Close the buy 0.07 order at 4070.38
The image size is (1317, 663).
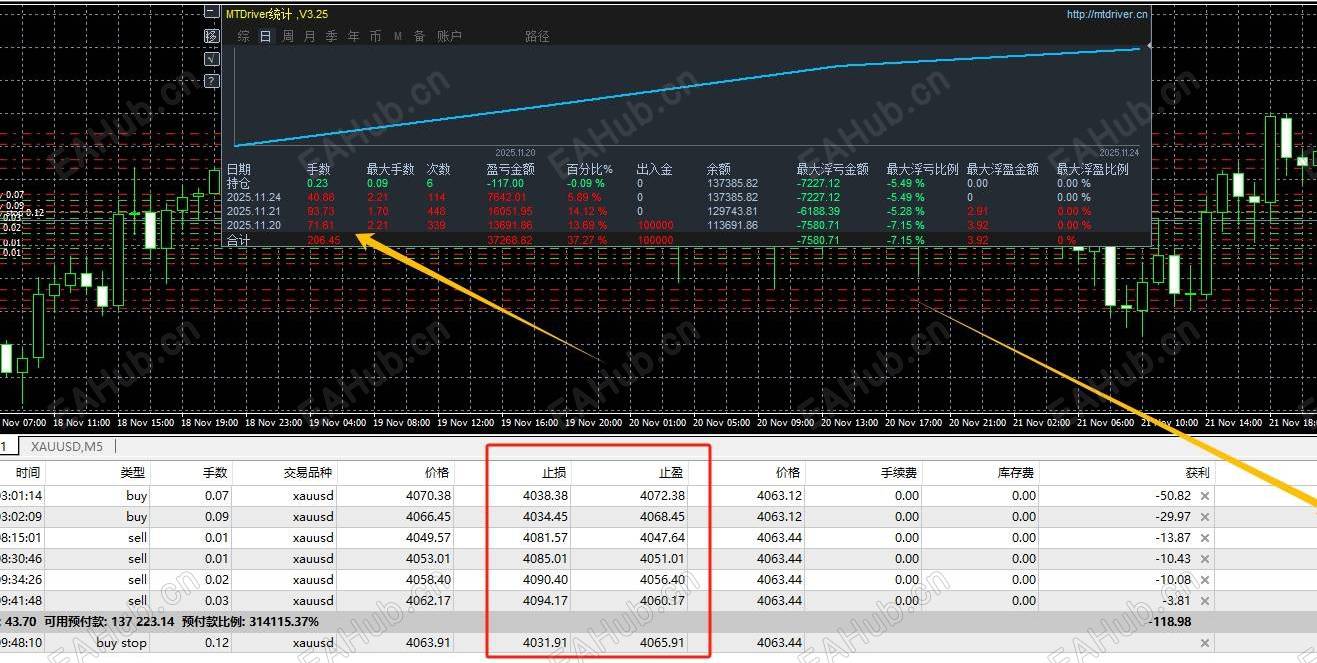1204,496
